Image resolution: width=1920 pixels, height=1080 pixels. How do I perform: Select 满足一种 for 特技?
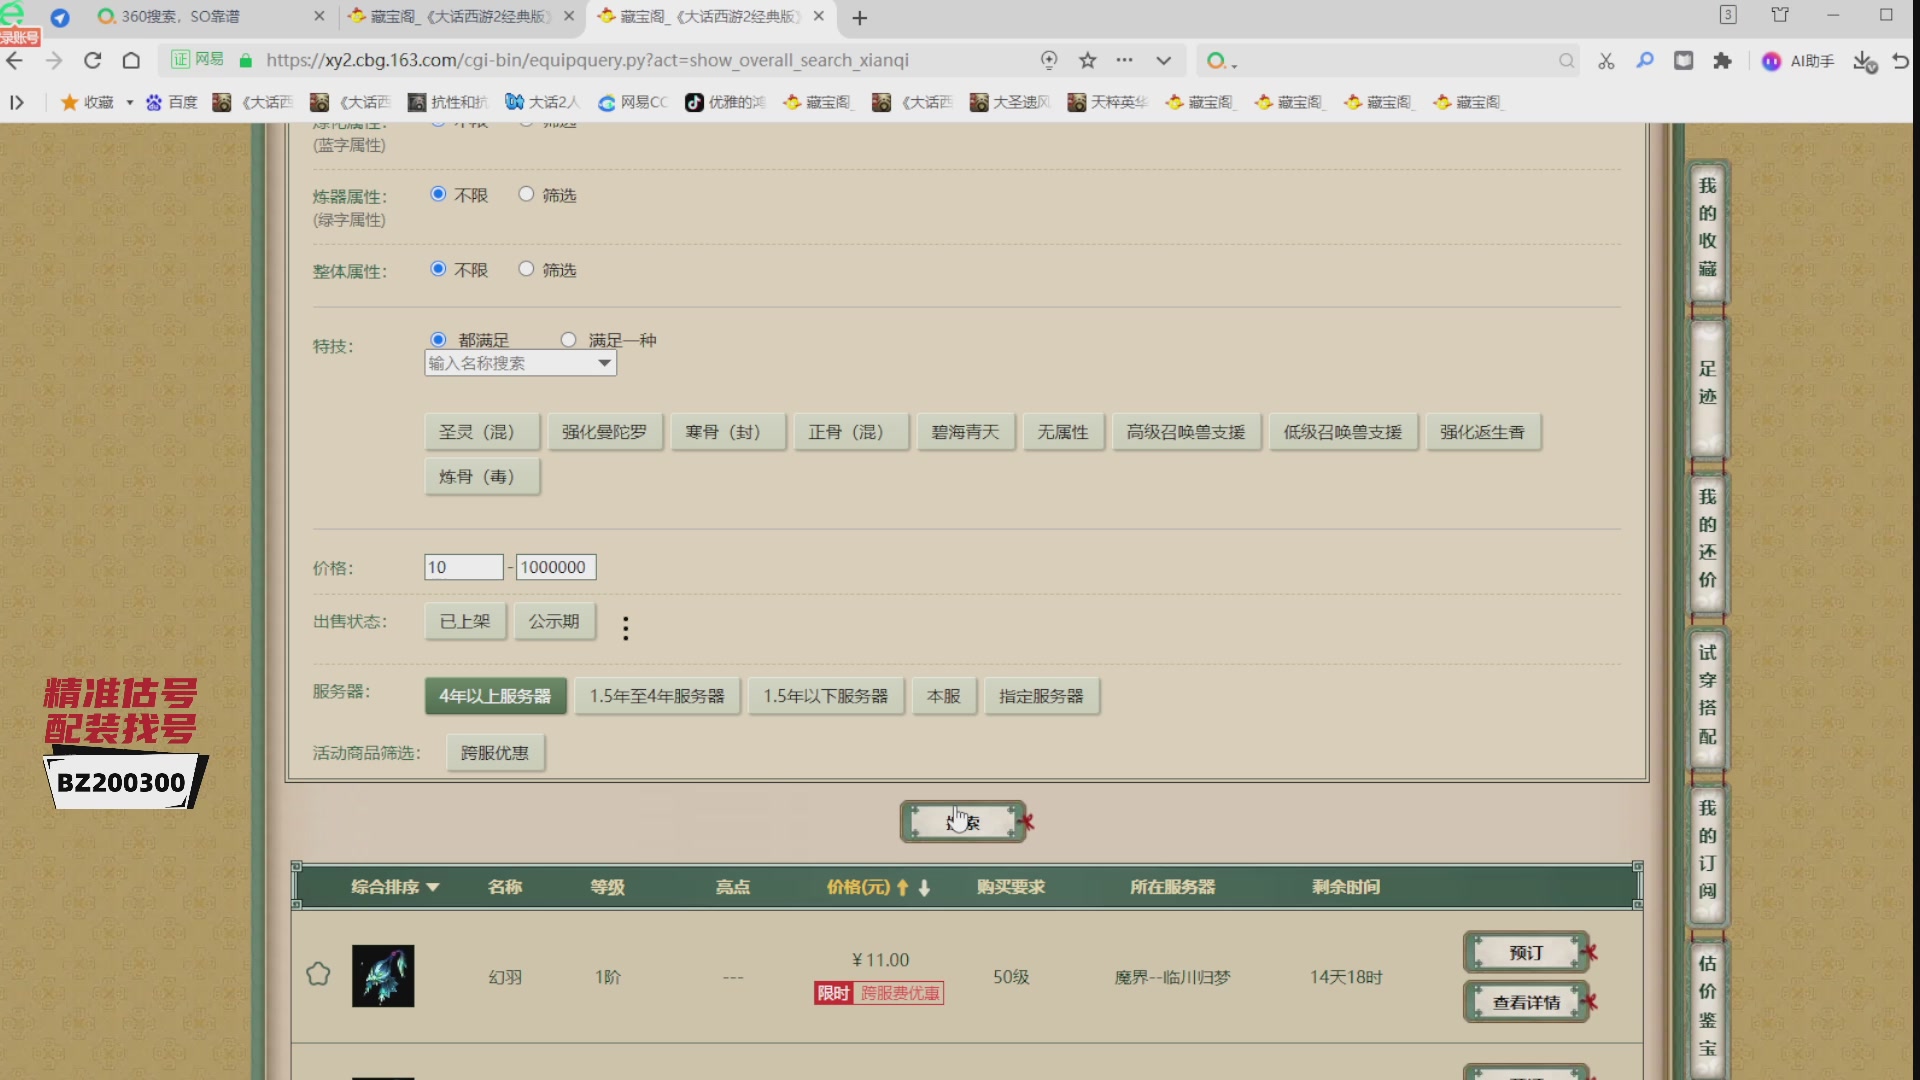click(568, 340)
